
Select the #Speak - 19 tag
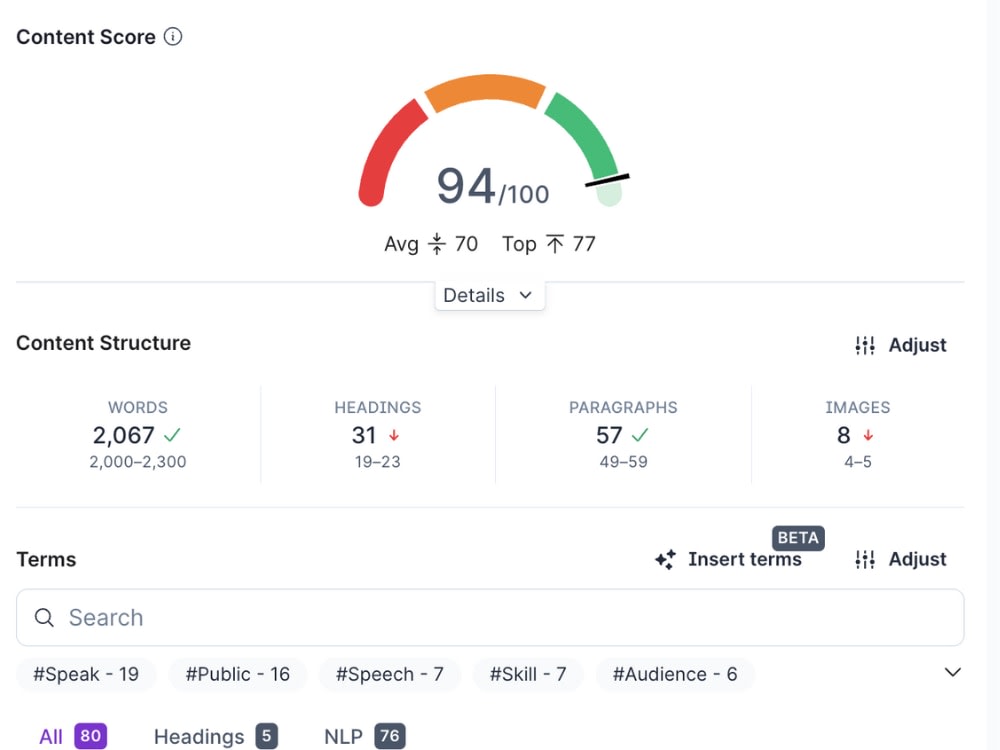86,674
